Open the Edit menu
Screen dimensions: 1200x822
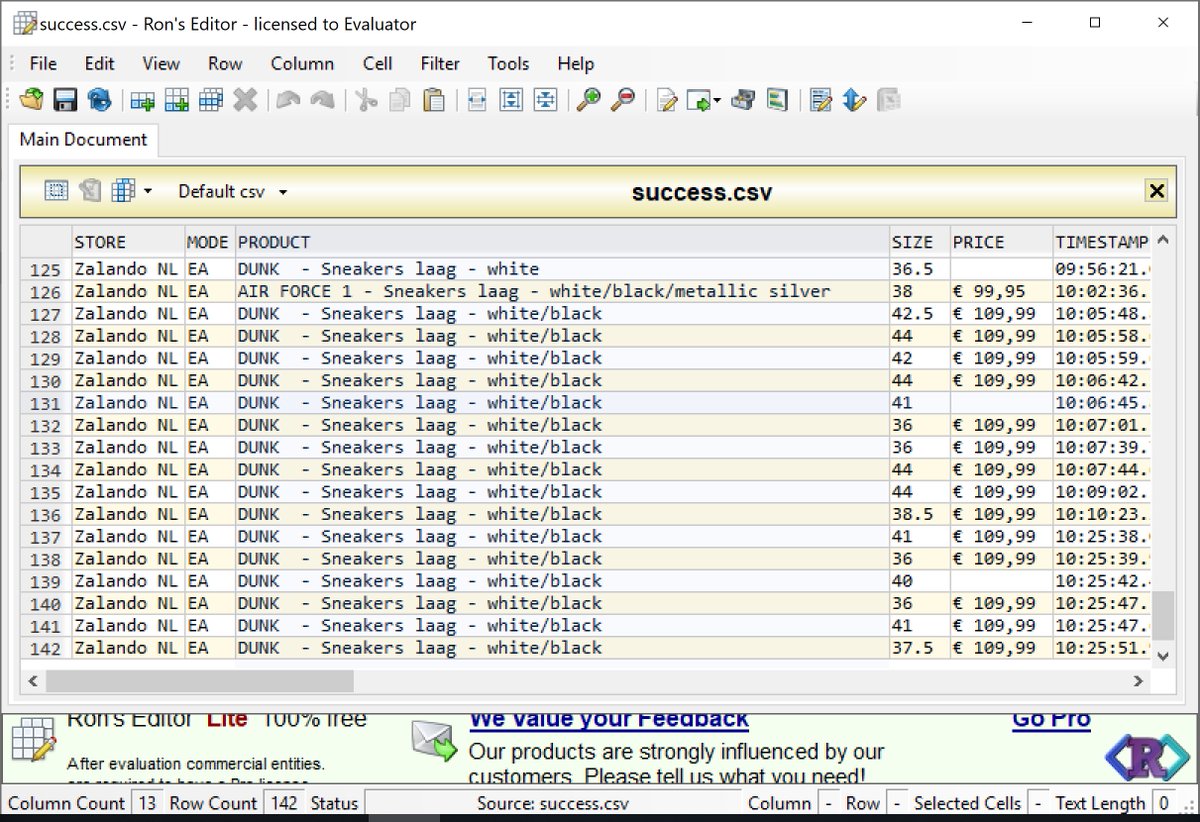[x=99, y=63]
